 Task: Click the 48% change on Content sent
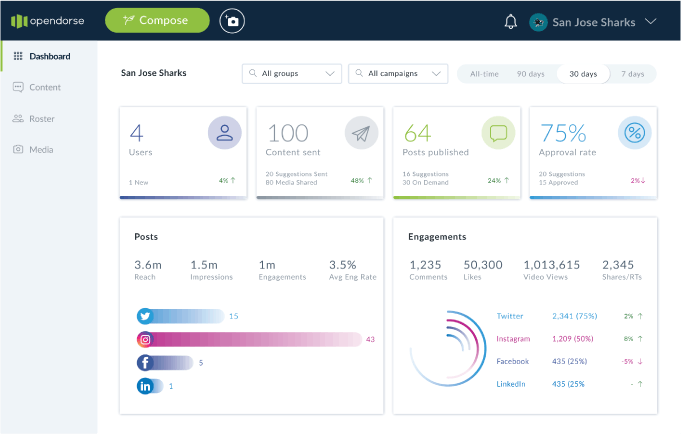(x=361, y=180)
